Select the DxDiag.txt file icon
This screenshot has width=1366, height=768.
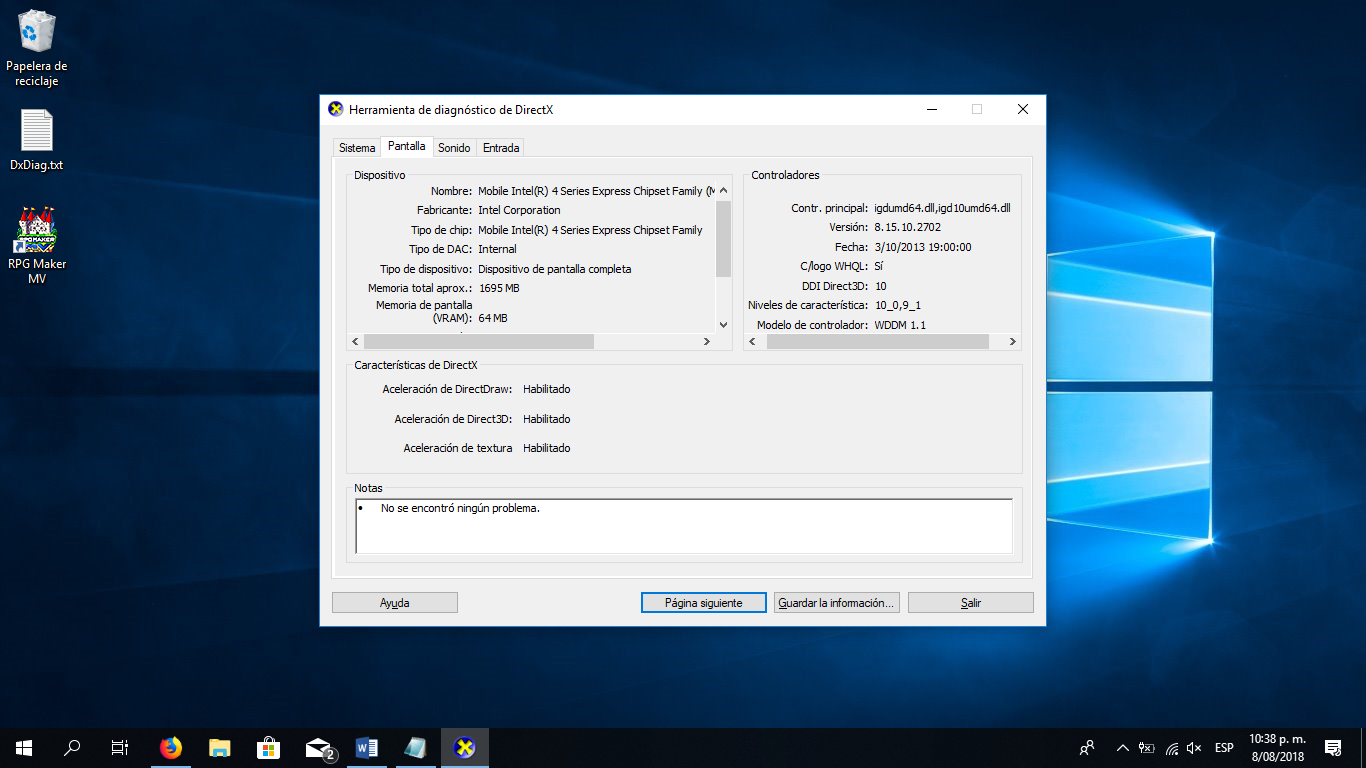click(x=36, y=140)
